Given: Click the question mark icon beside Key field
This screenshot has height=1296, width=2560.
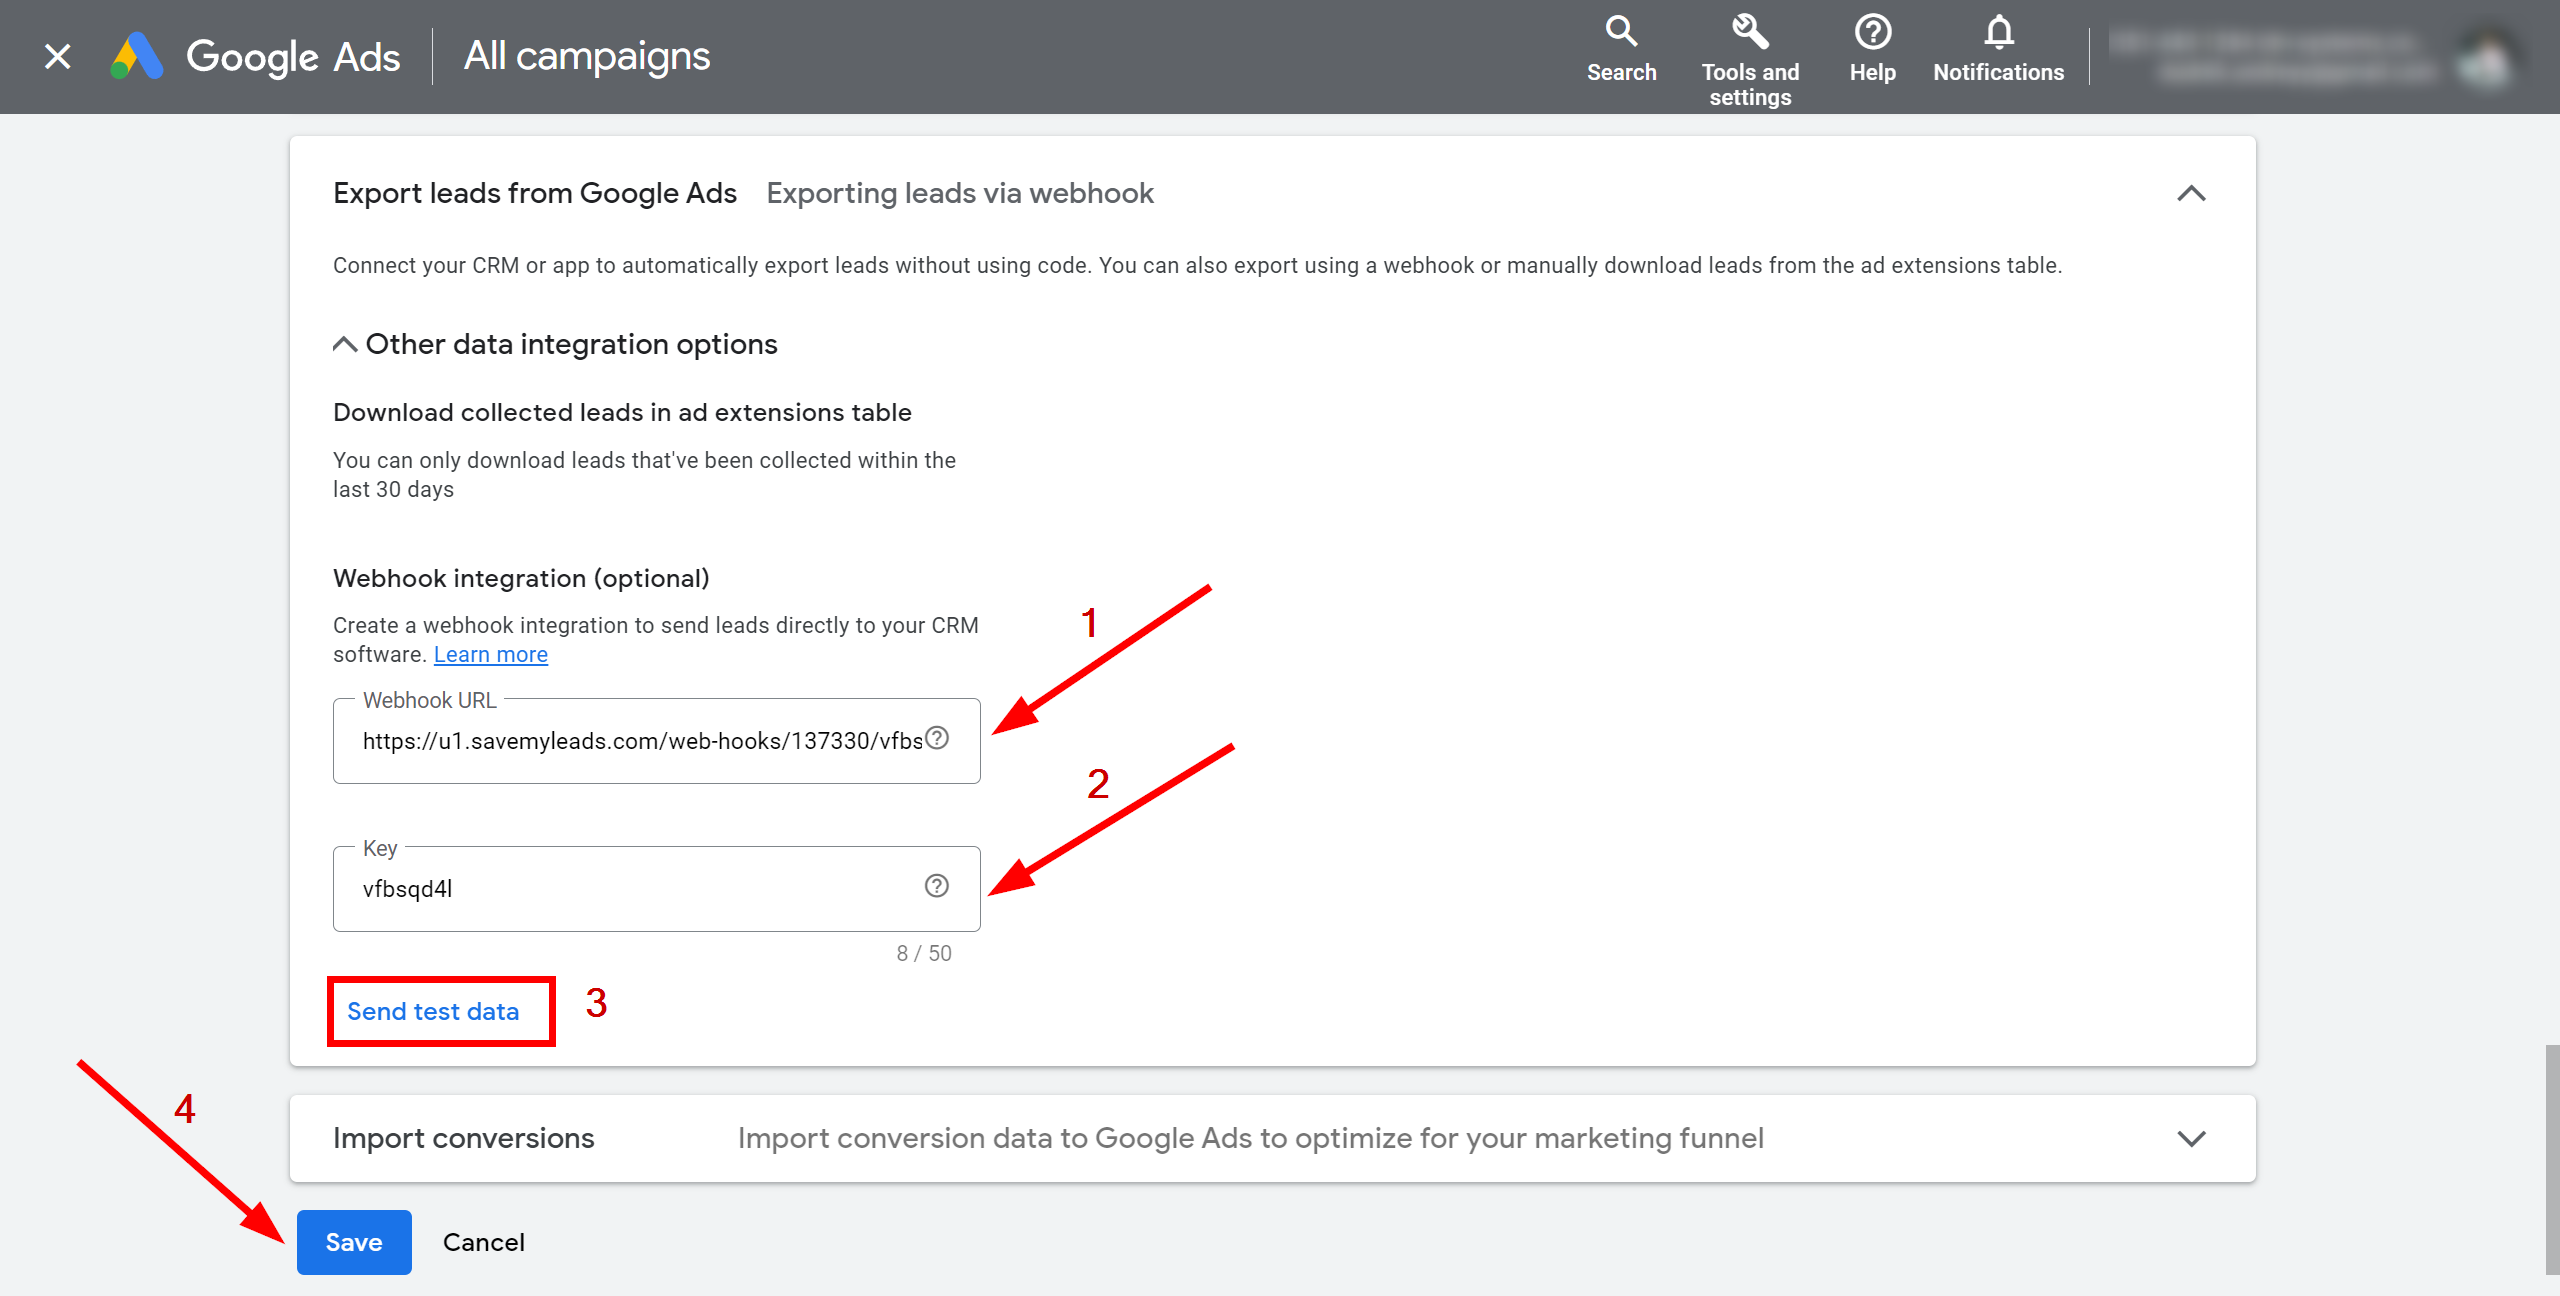Looking at the screenshot, I should [x=935, y=883].
